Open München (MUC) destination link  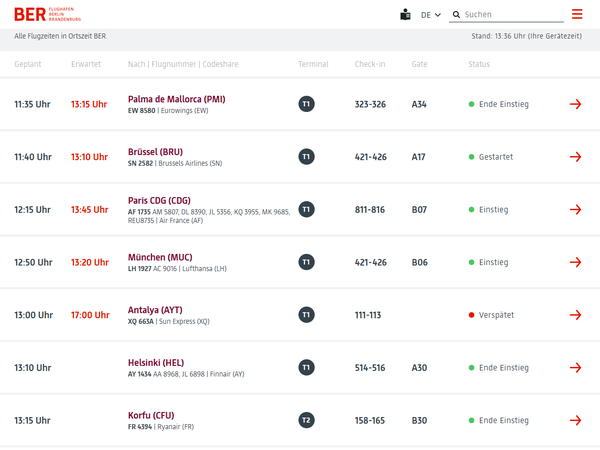tap(160, 257)
